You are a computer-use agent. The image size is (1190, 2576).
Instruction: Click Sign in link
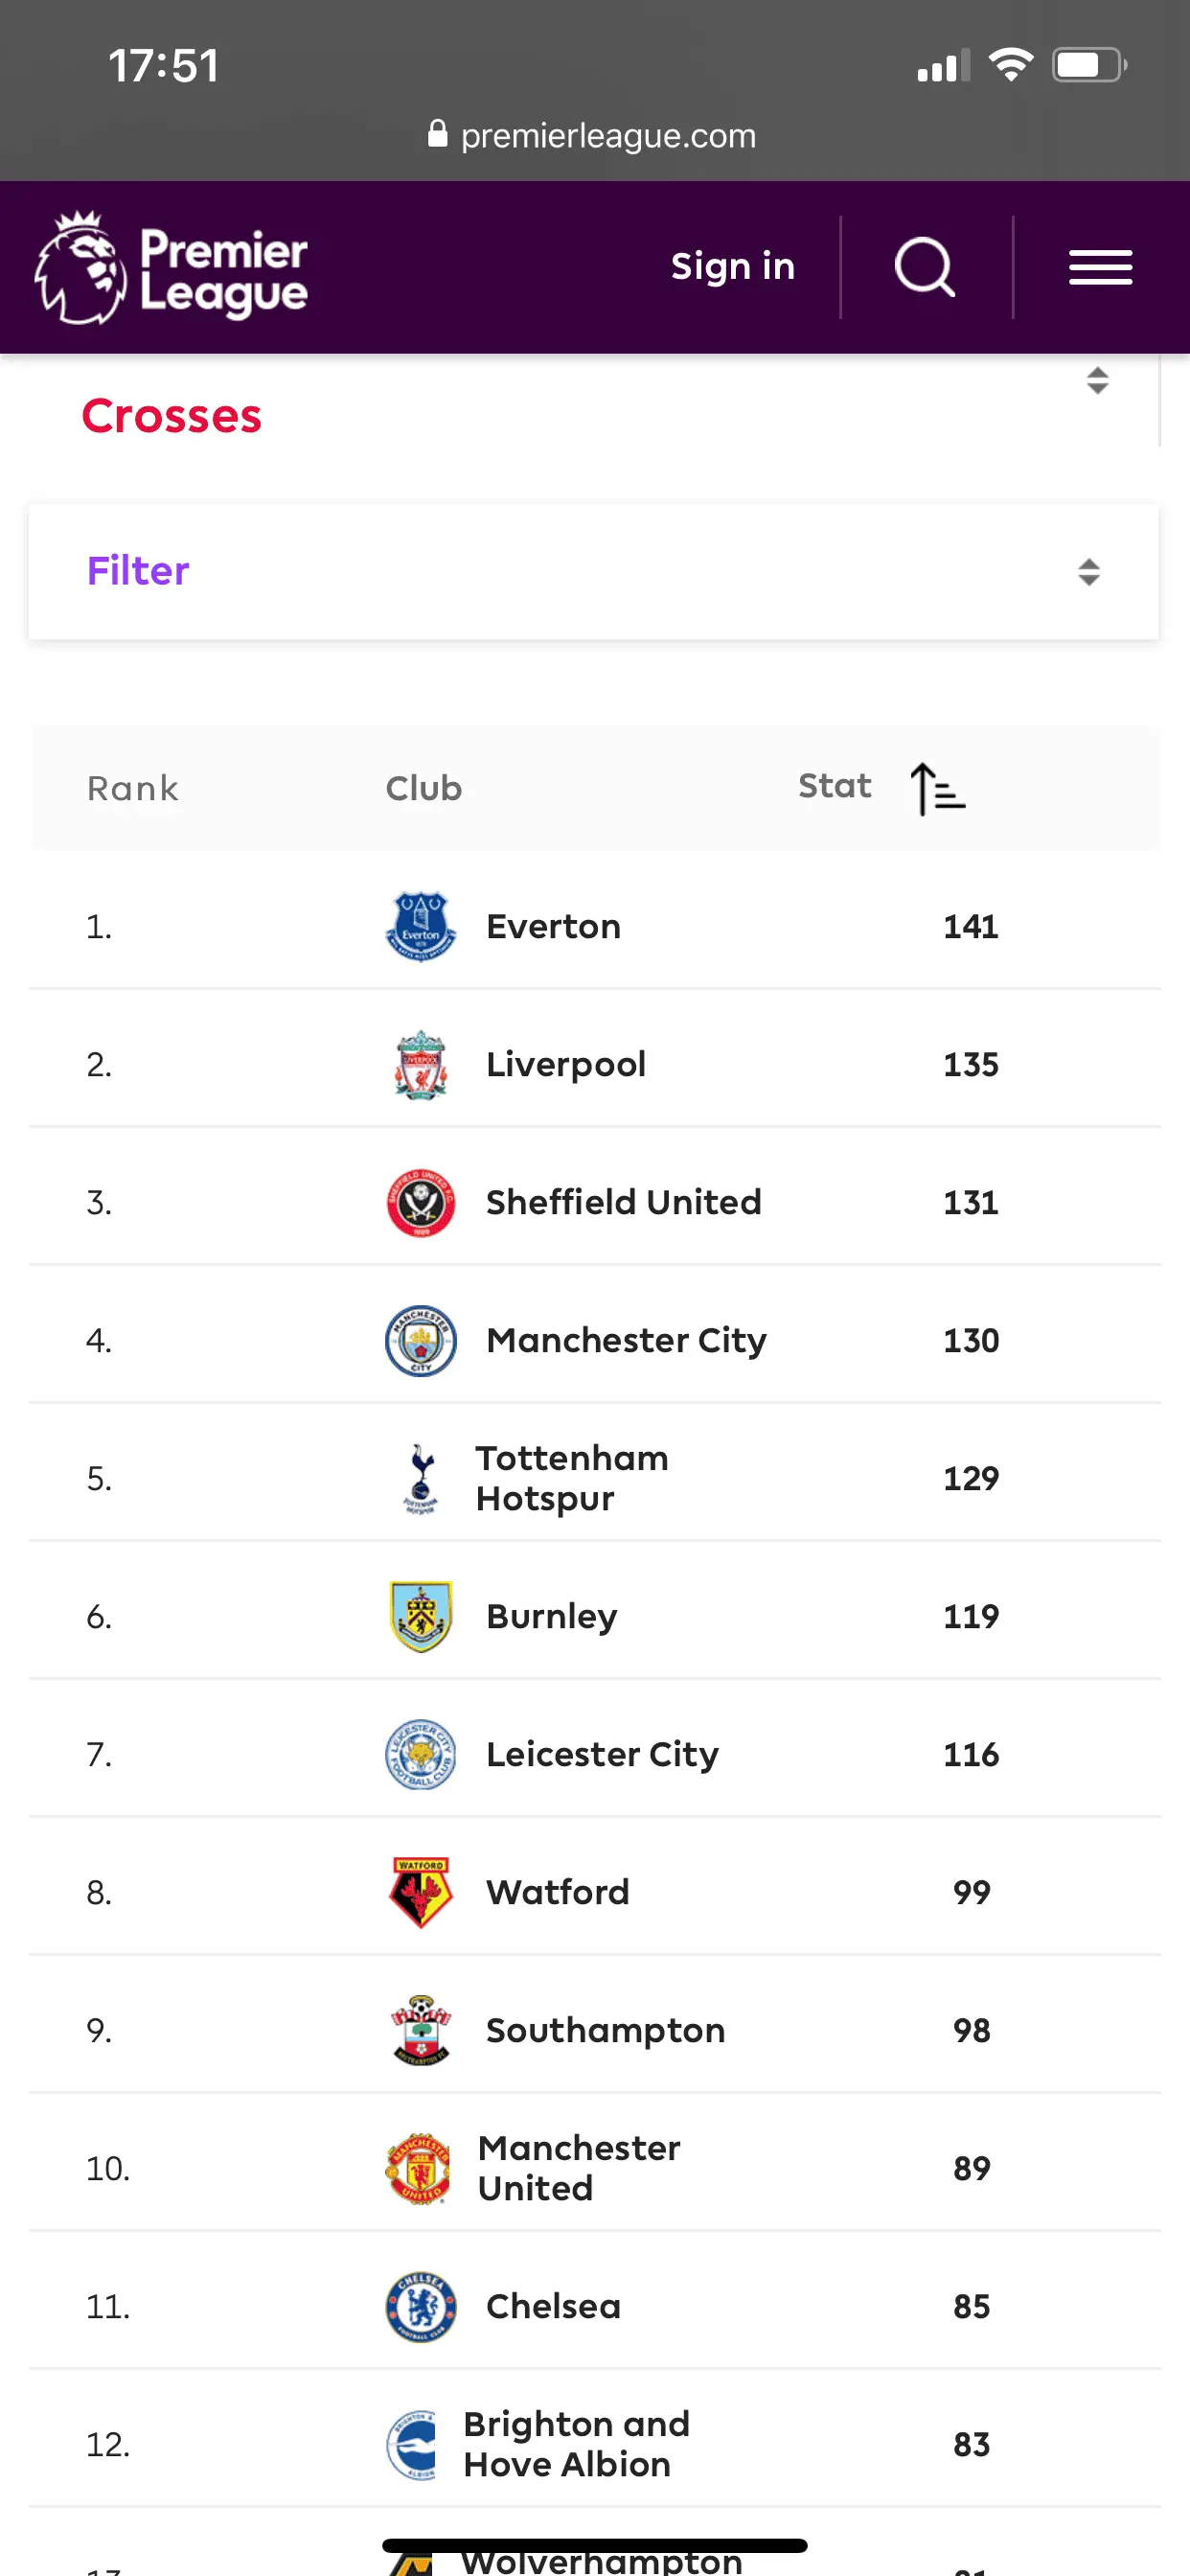(733, 267)
